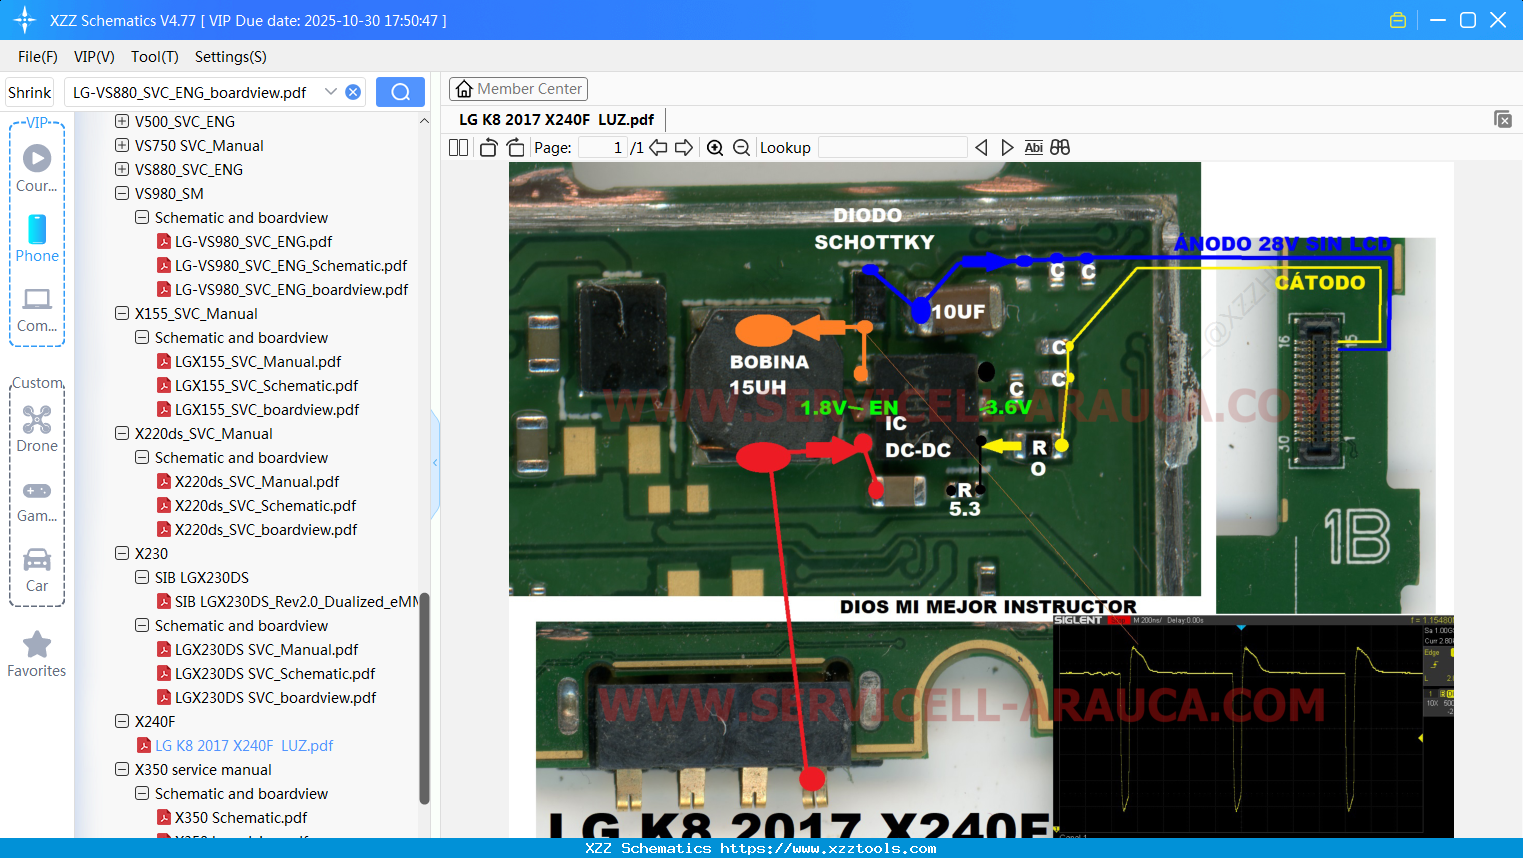The image size is (1523, 858).
Task: Open the search history dropdown arrow
Action: 330,92
